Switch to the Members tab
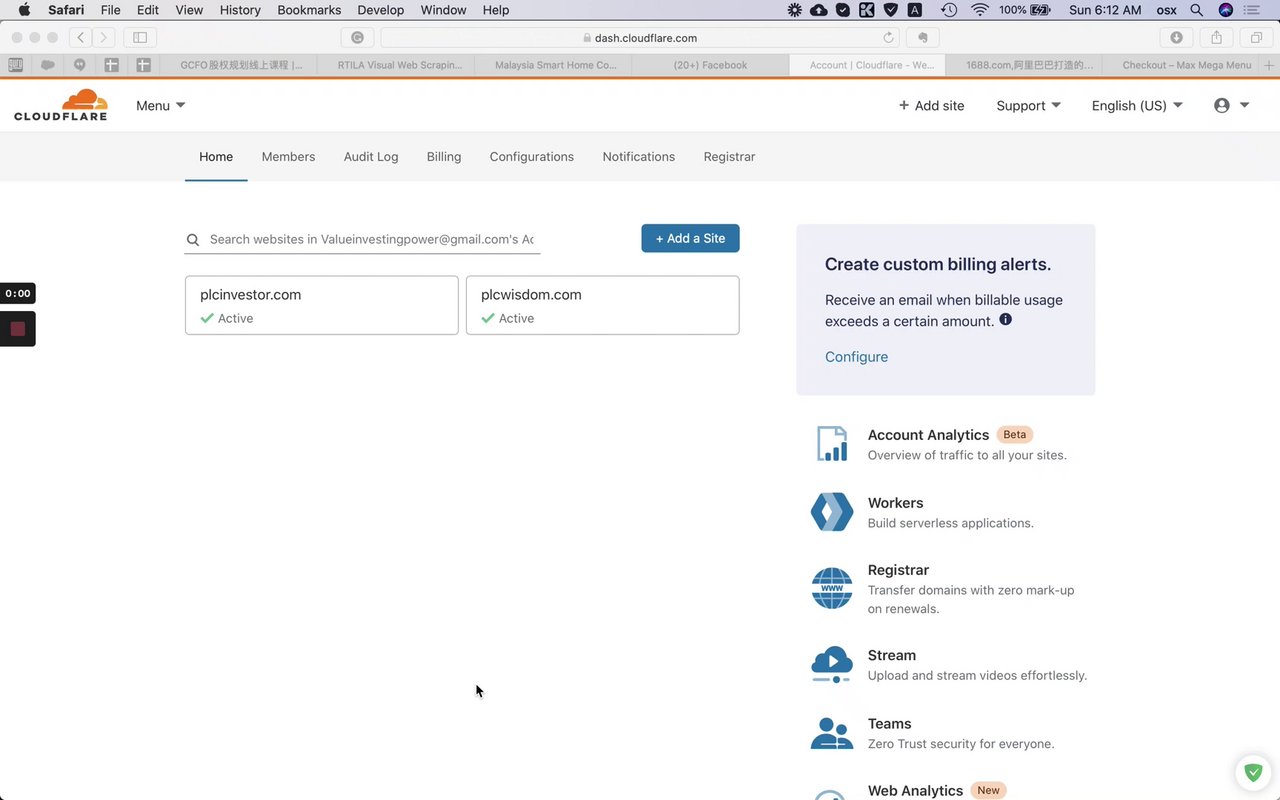 pos(288,157)
